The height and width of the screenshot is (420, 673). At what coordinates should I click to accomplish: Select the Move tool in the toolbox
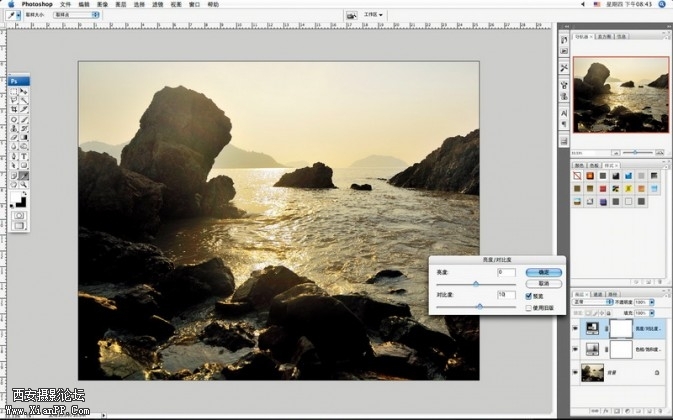point(24,91)
